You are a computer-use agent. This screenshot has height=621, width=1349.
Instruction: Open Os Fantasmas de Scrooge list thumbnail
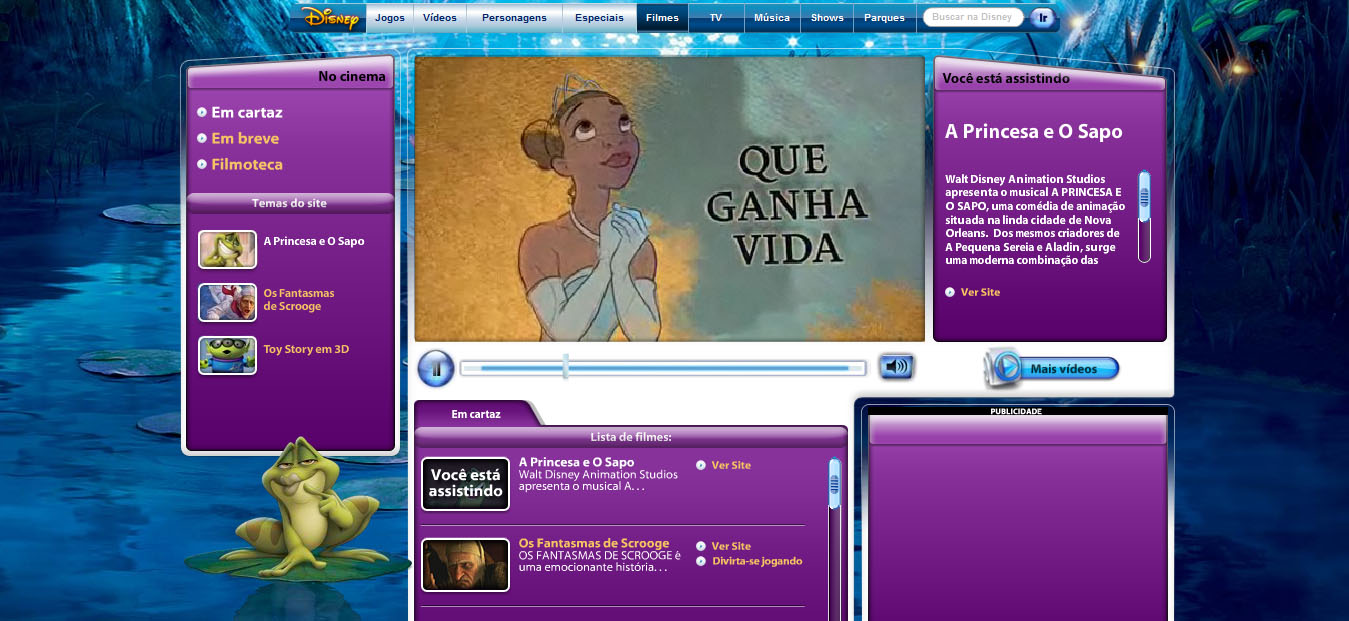tap(465, 565)
